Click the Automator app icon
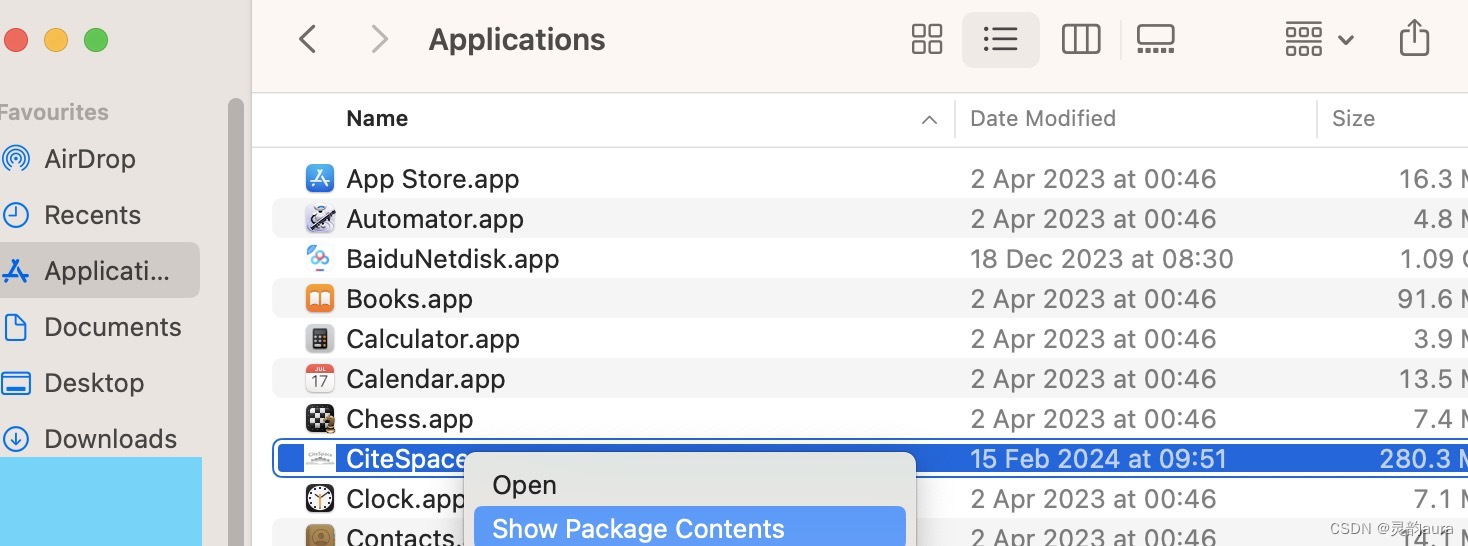Image resolution: width=1468 pixels, height=546 pixels. tap(319, 219)
